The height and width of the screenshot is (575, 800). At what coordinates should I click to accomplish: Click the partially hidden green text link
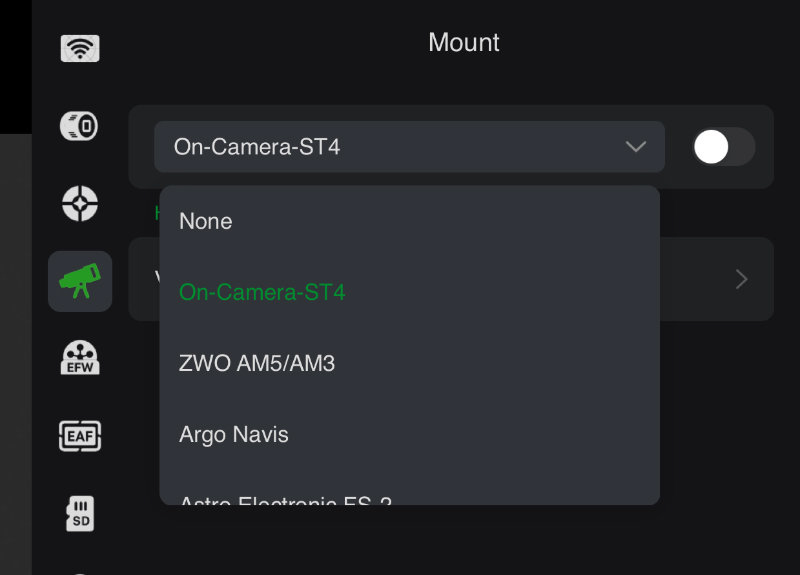click(x=157, y=213)
